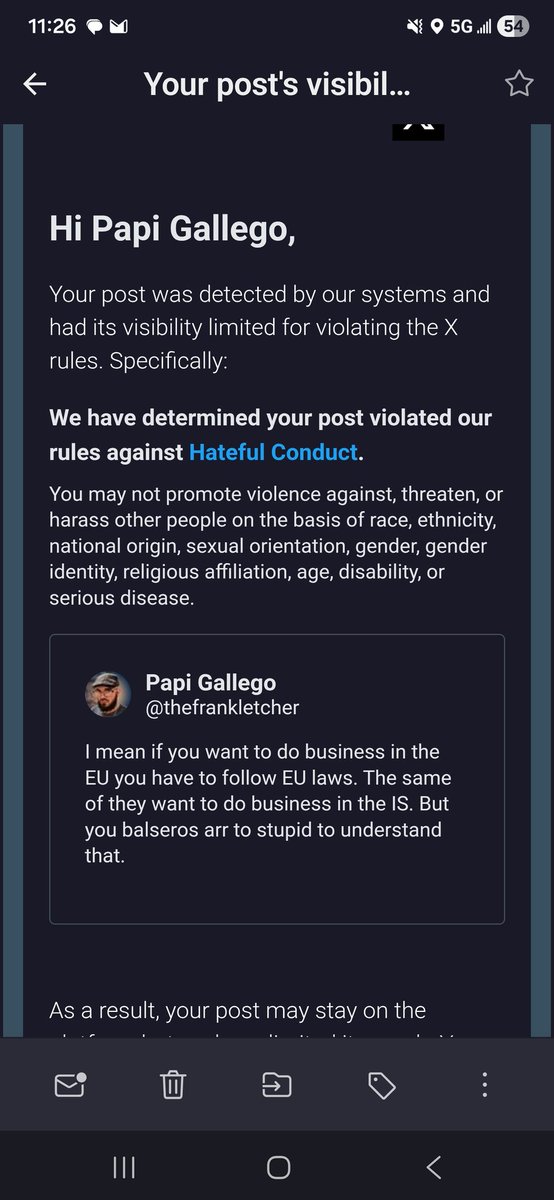
Task: Tap Papi Gallego's profile avatar
Action: pyautogui.click(x=107, y=694)
